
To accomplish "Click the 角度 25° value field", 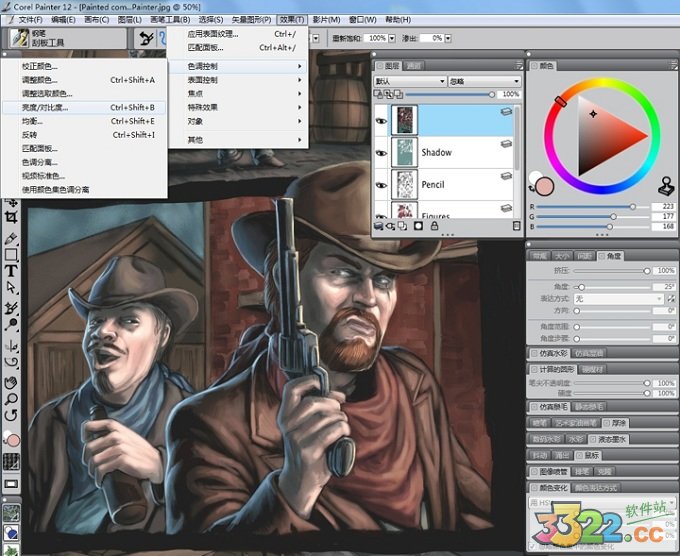I will click(665, 287).
